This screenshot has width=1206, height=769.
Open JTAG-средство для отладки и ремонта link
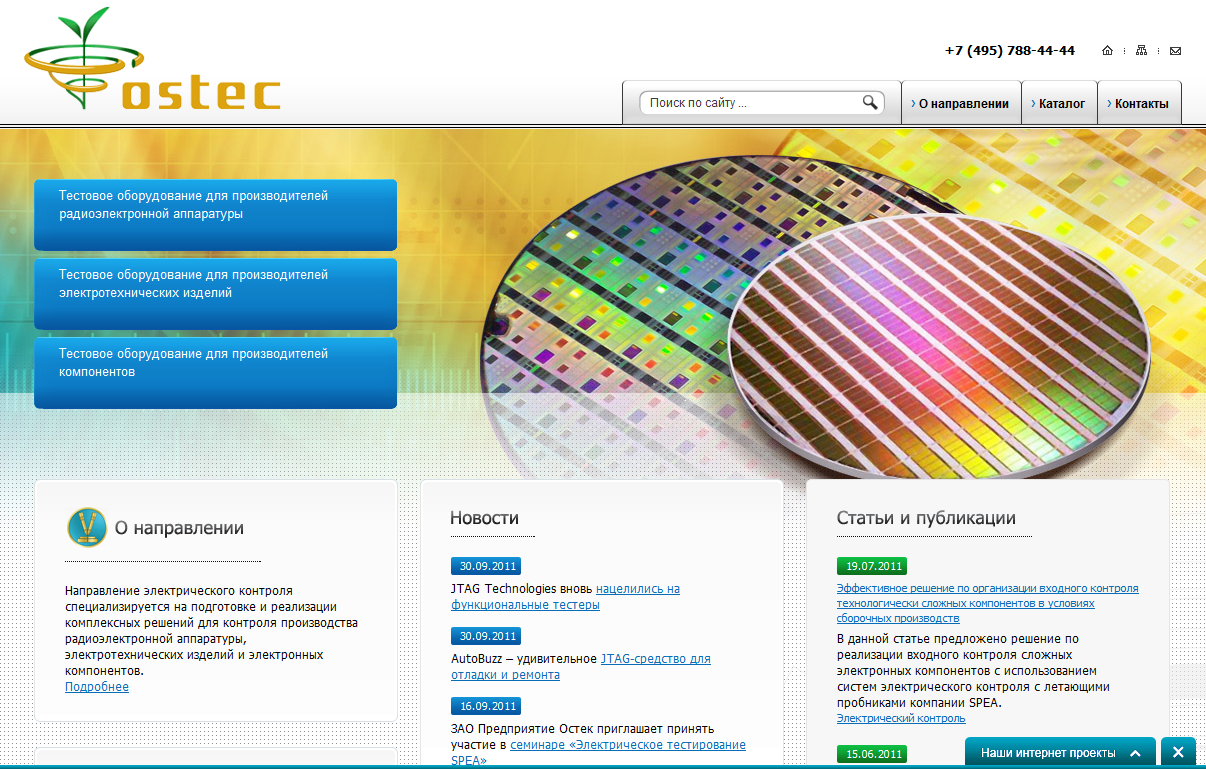click(581, 667)
